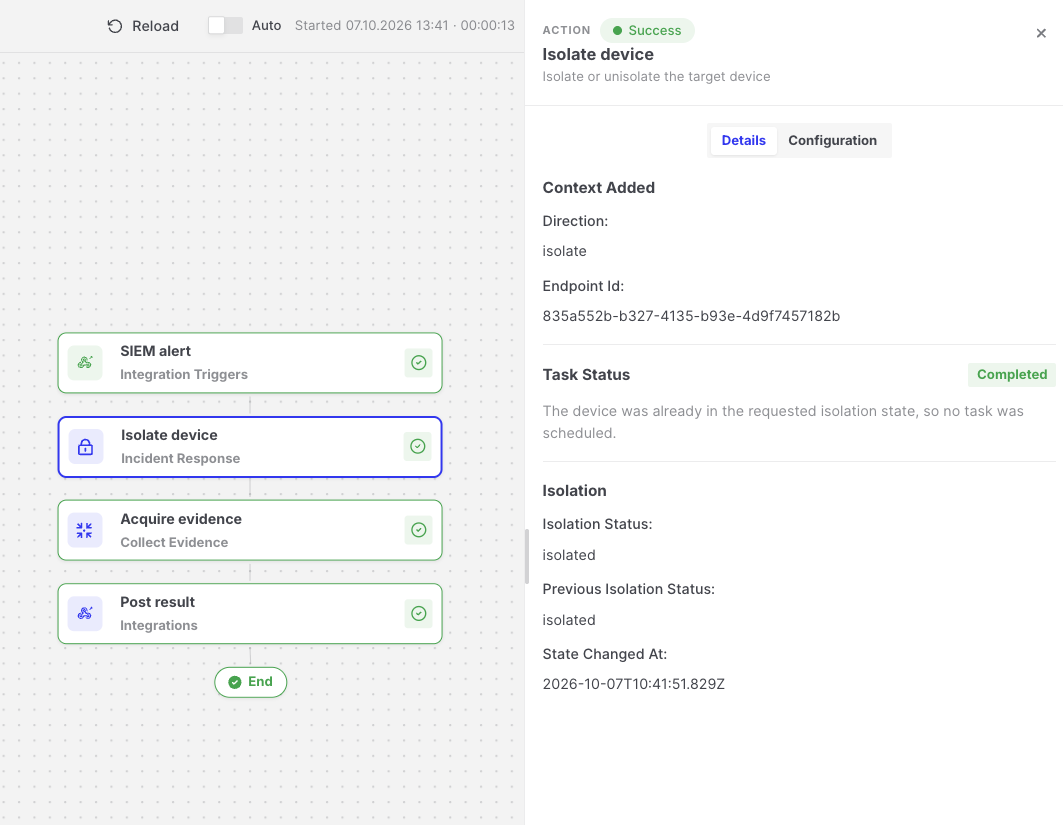Click 'Isolate or unisolate the target device'
Screen dimensions: 1063x825
pos(656,77)
